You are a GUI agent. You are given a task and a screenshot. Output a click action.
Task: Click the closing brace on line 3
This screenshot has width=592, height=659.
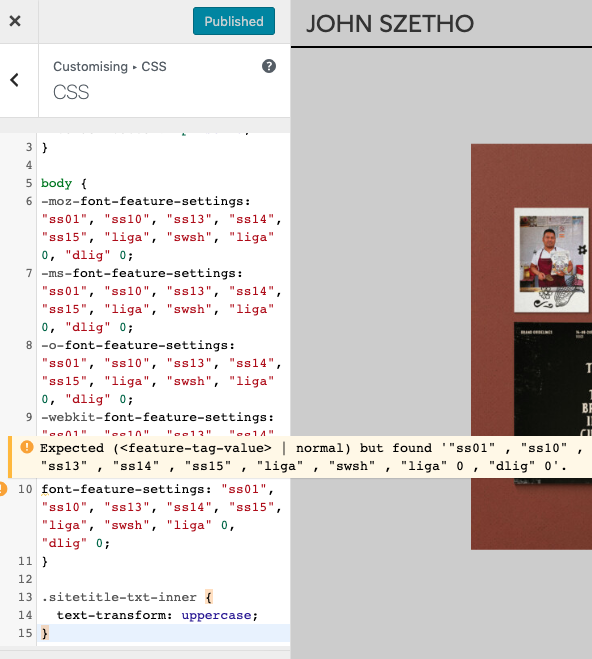point(45,147)
